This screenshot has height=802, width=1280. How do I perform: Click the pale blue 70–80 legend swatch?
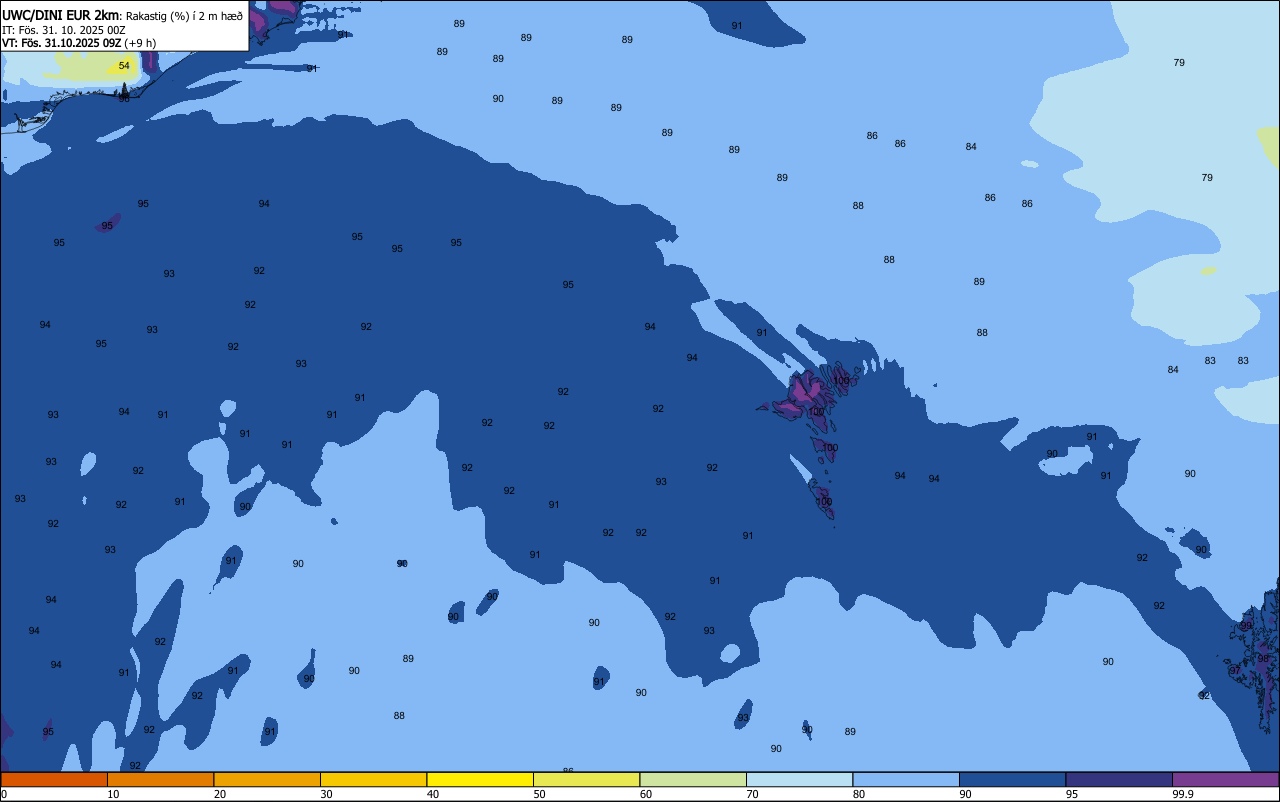[799, 779]
